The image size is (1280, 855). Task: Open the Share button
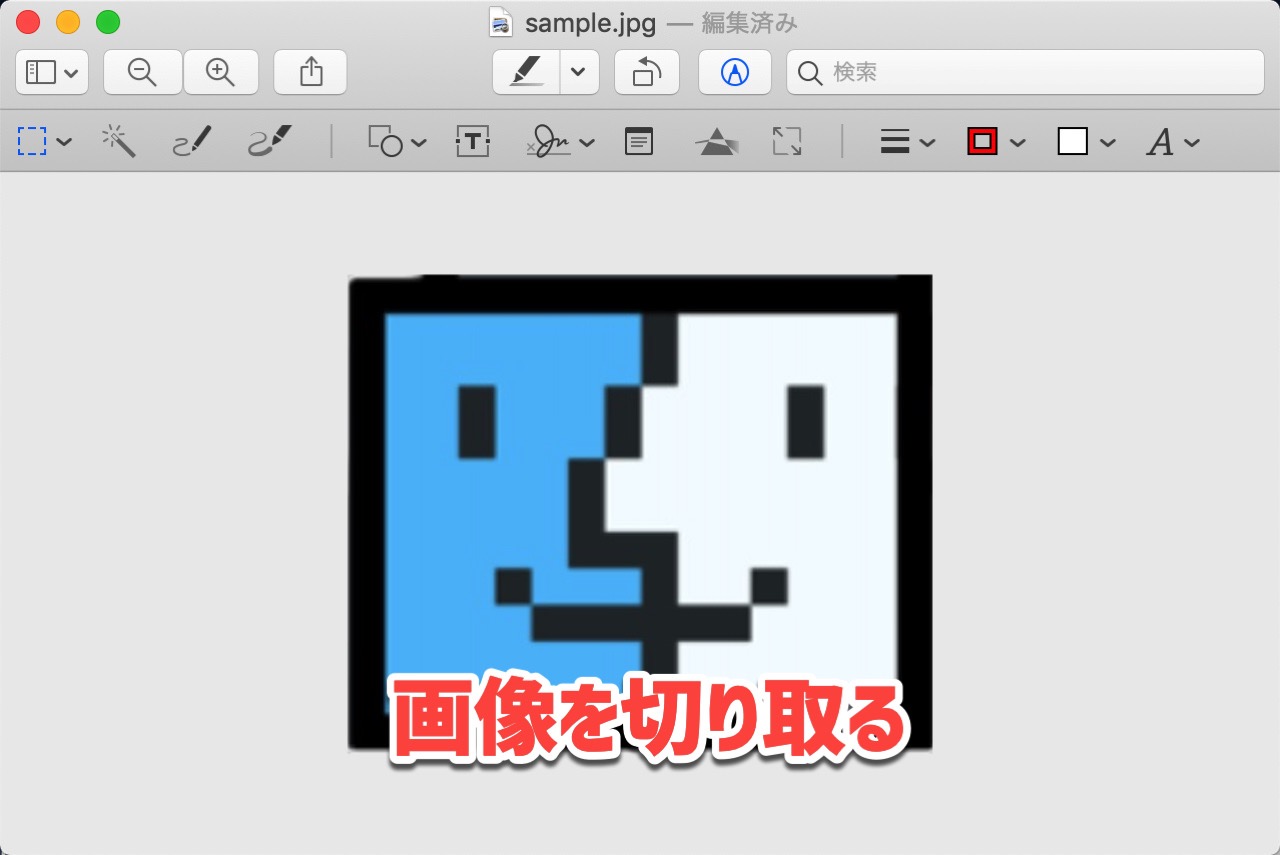(311, 72)
